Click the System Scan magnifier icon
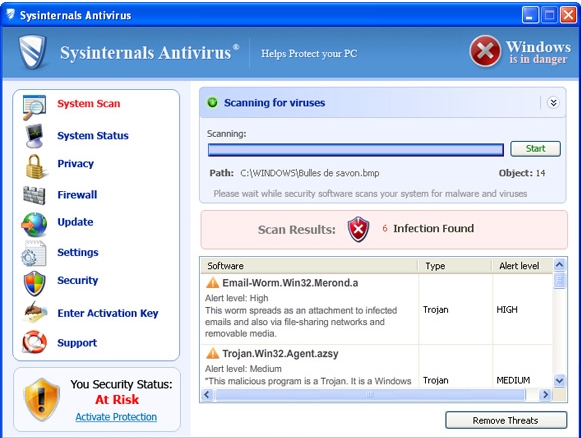This screenshot has height=438, width=581. click(34, 107)
